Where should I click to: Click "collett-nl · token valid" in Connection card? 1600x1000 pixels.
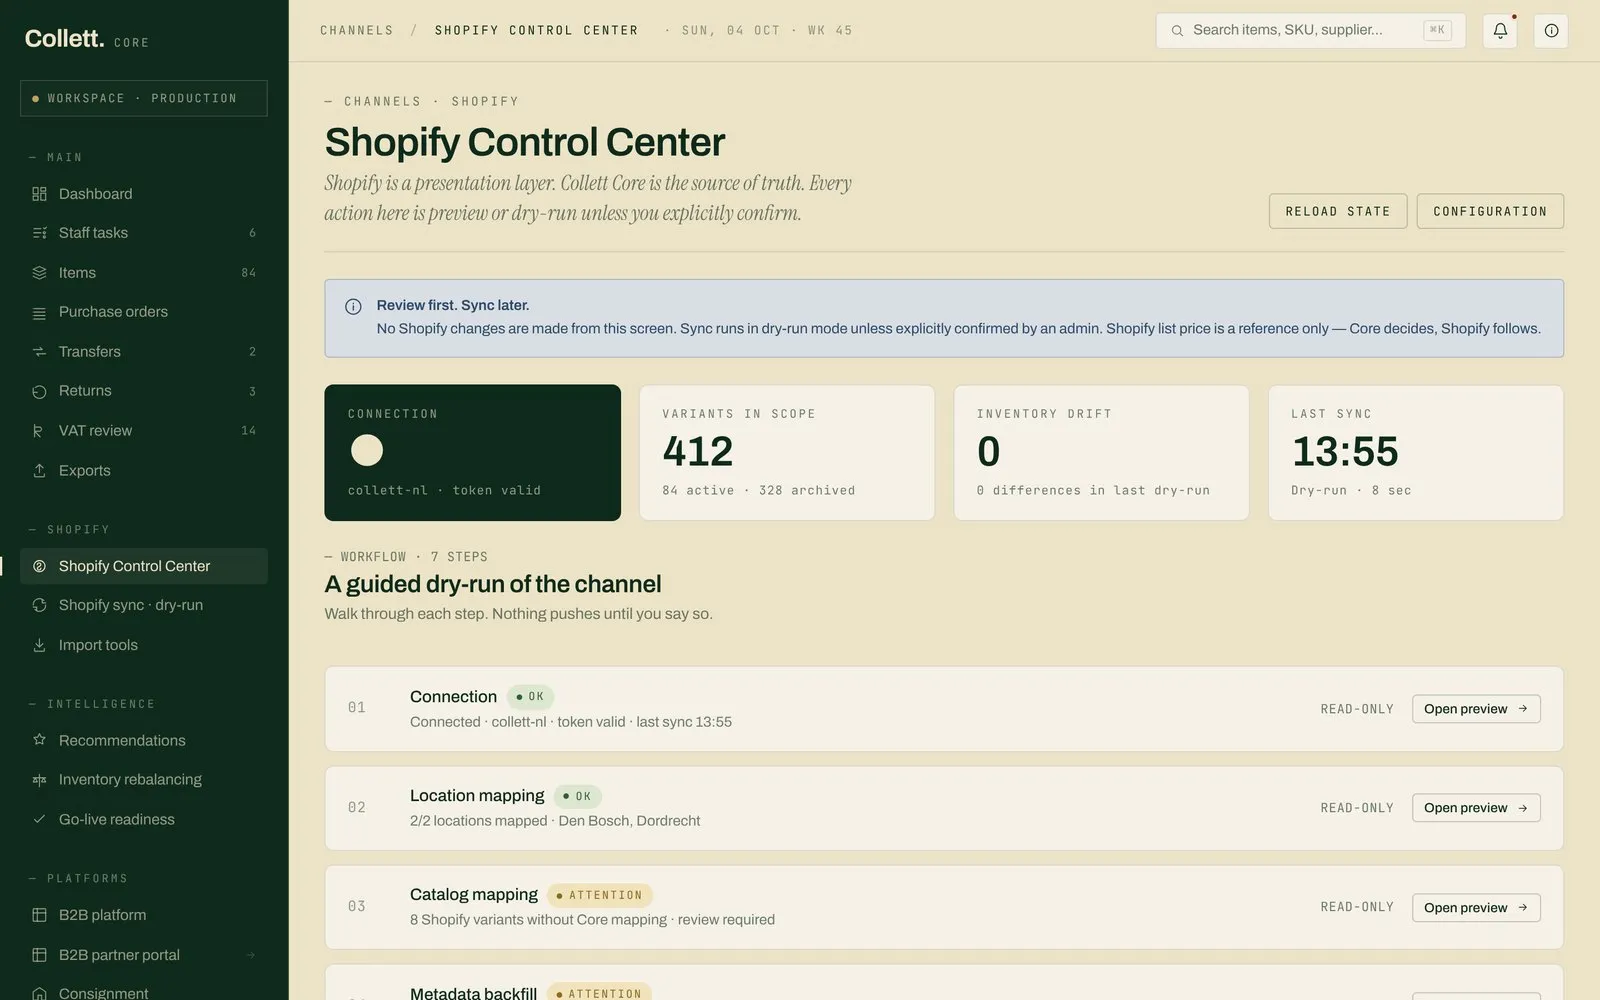[444, 490]
